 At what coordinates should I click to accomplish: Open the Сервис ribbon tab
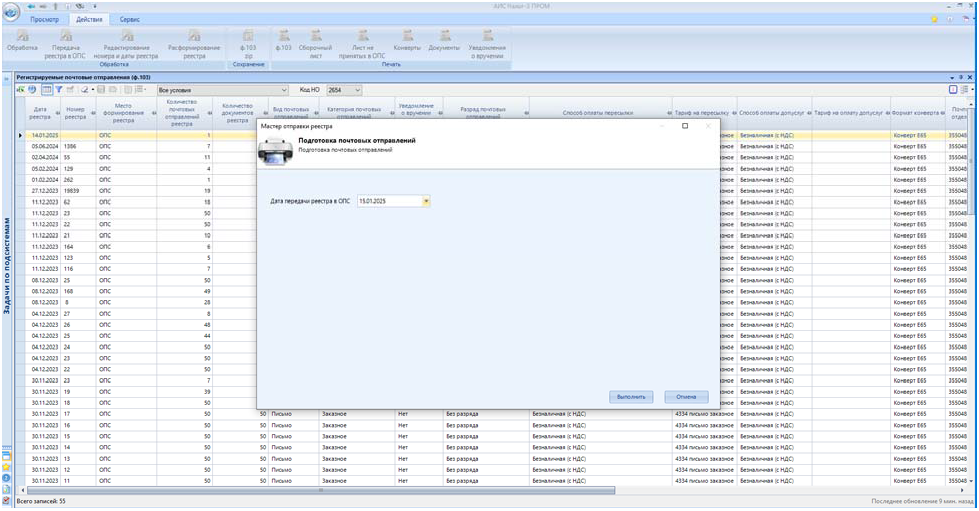130,19
